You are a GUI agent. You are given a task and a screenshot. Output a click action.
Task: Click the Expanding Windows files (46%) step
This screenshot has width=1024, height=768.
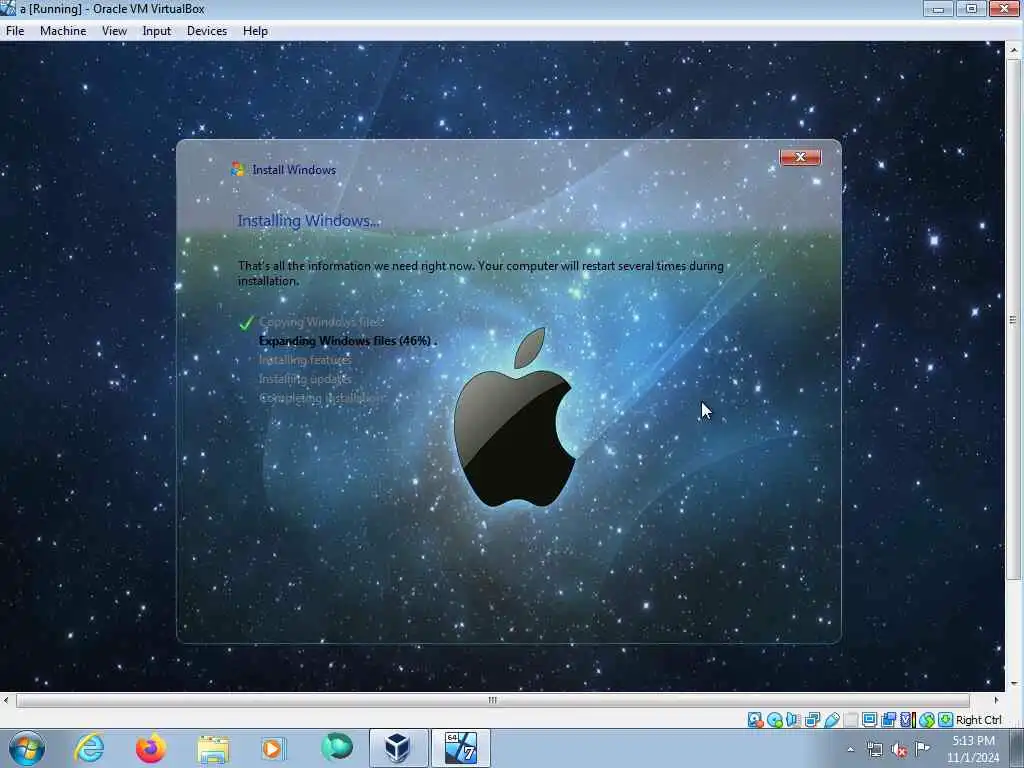[x=347, y=340]
